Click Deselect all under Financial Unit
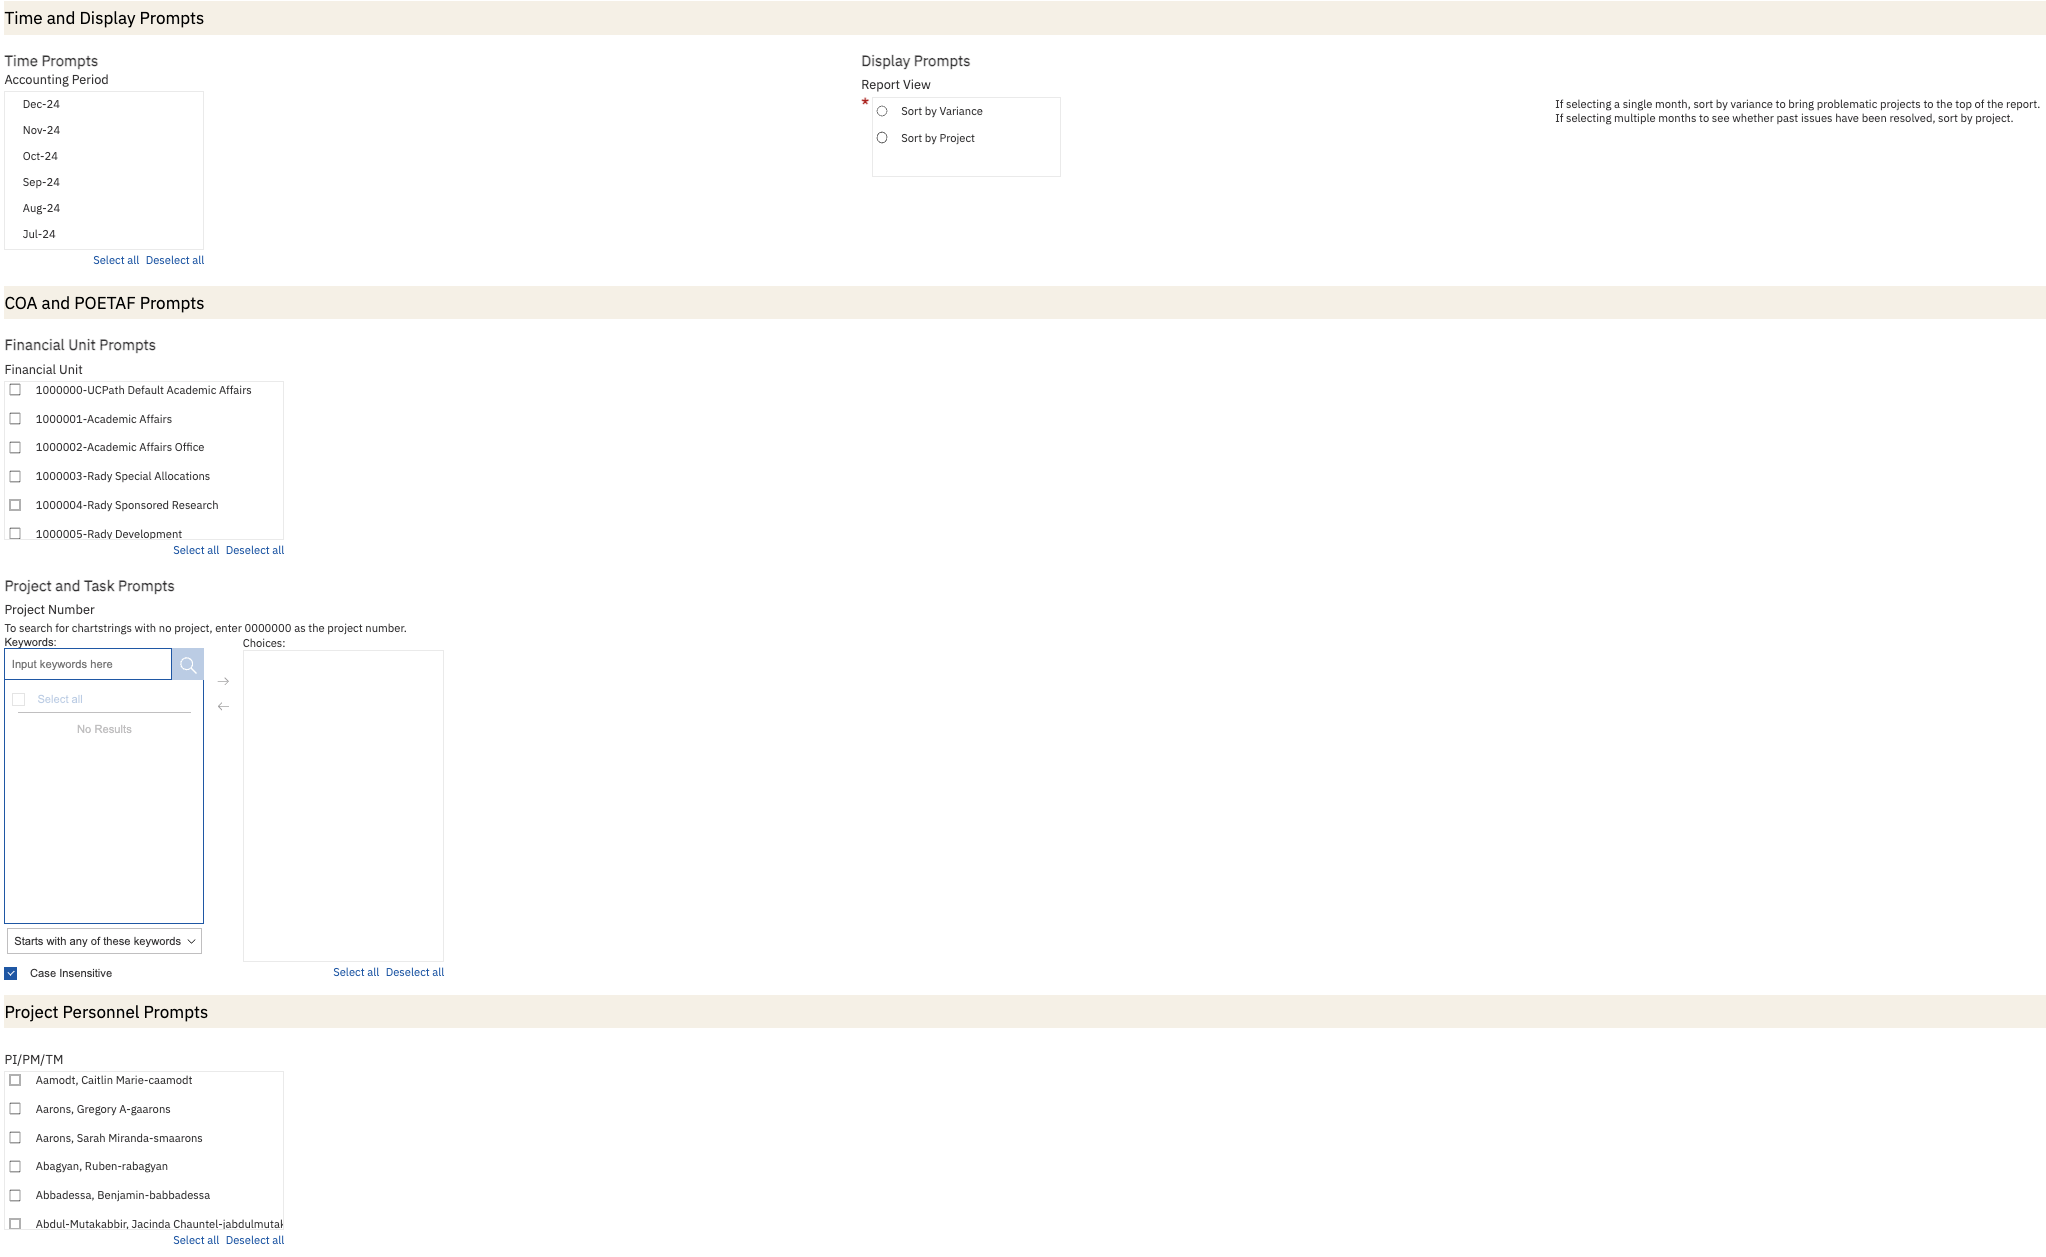The width and height of the screenshot is (2046, 1257). pos(254,550)
